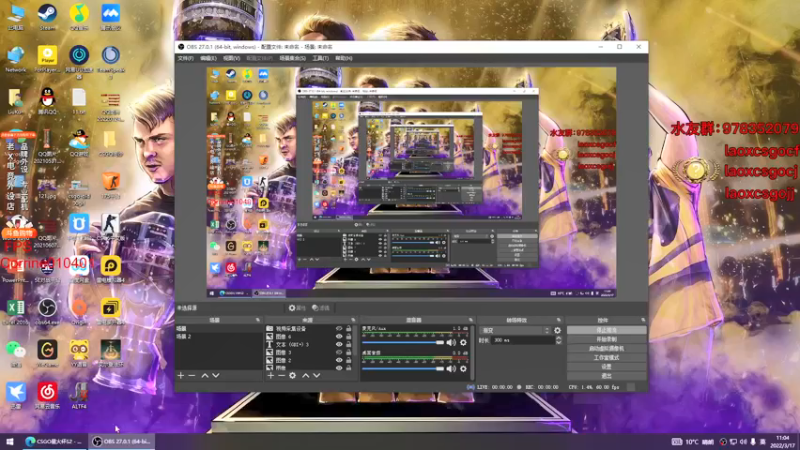Open 麦克风/Aux audio settings gear
This screenshot has height=450, width=800.
click(x=463, y=342)
